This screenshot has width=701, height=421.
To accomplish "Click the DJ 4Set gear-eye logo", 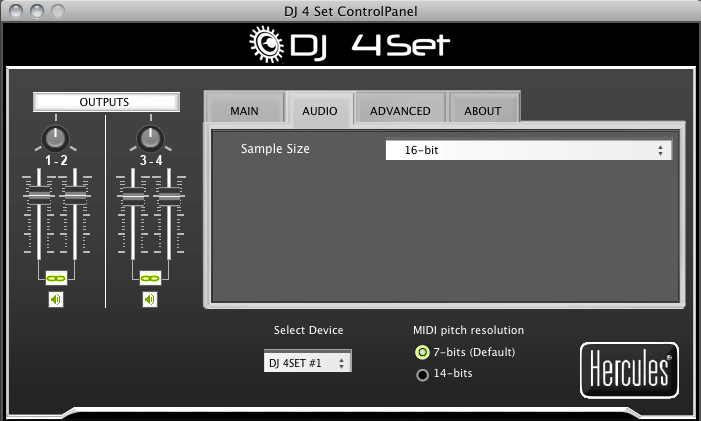I will point(266,44).
